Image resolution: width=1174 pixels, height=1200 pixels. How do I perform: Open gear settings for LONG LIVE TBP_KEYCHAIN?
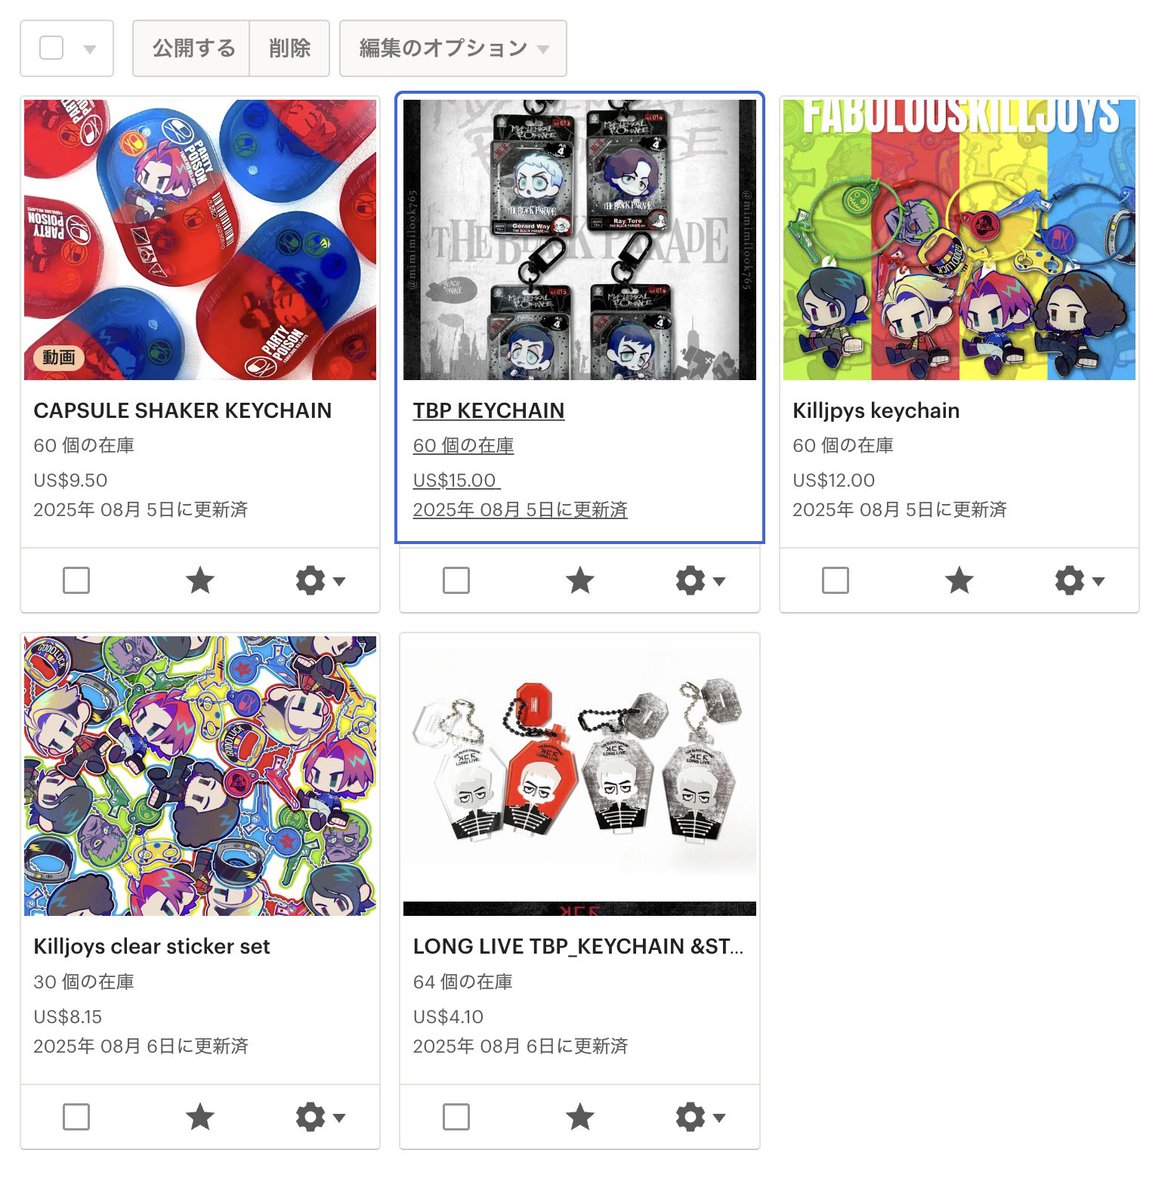point(700,1116)
